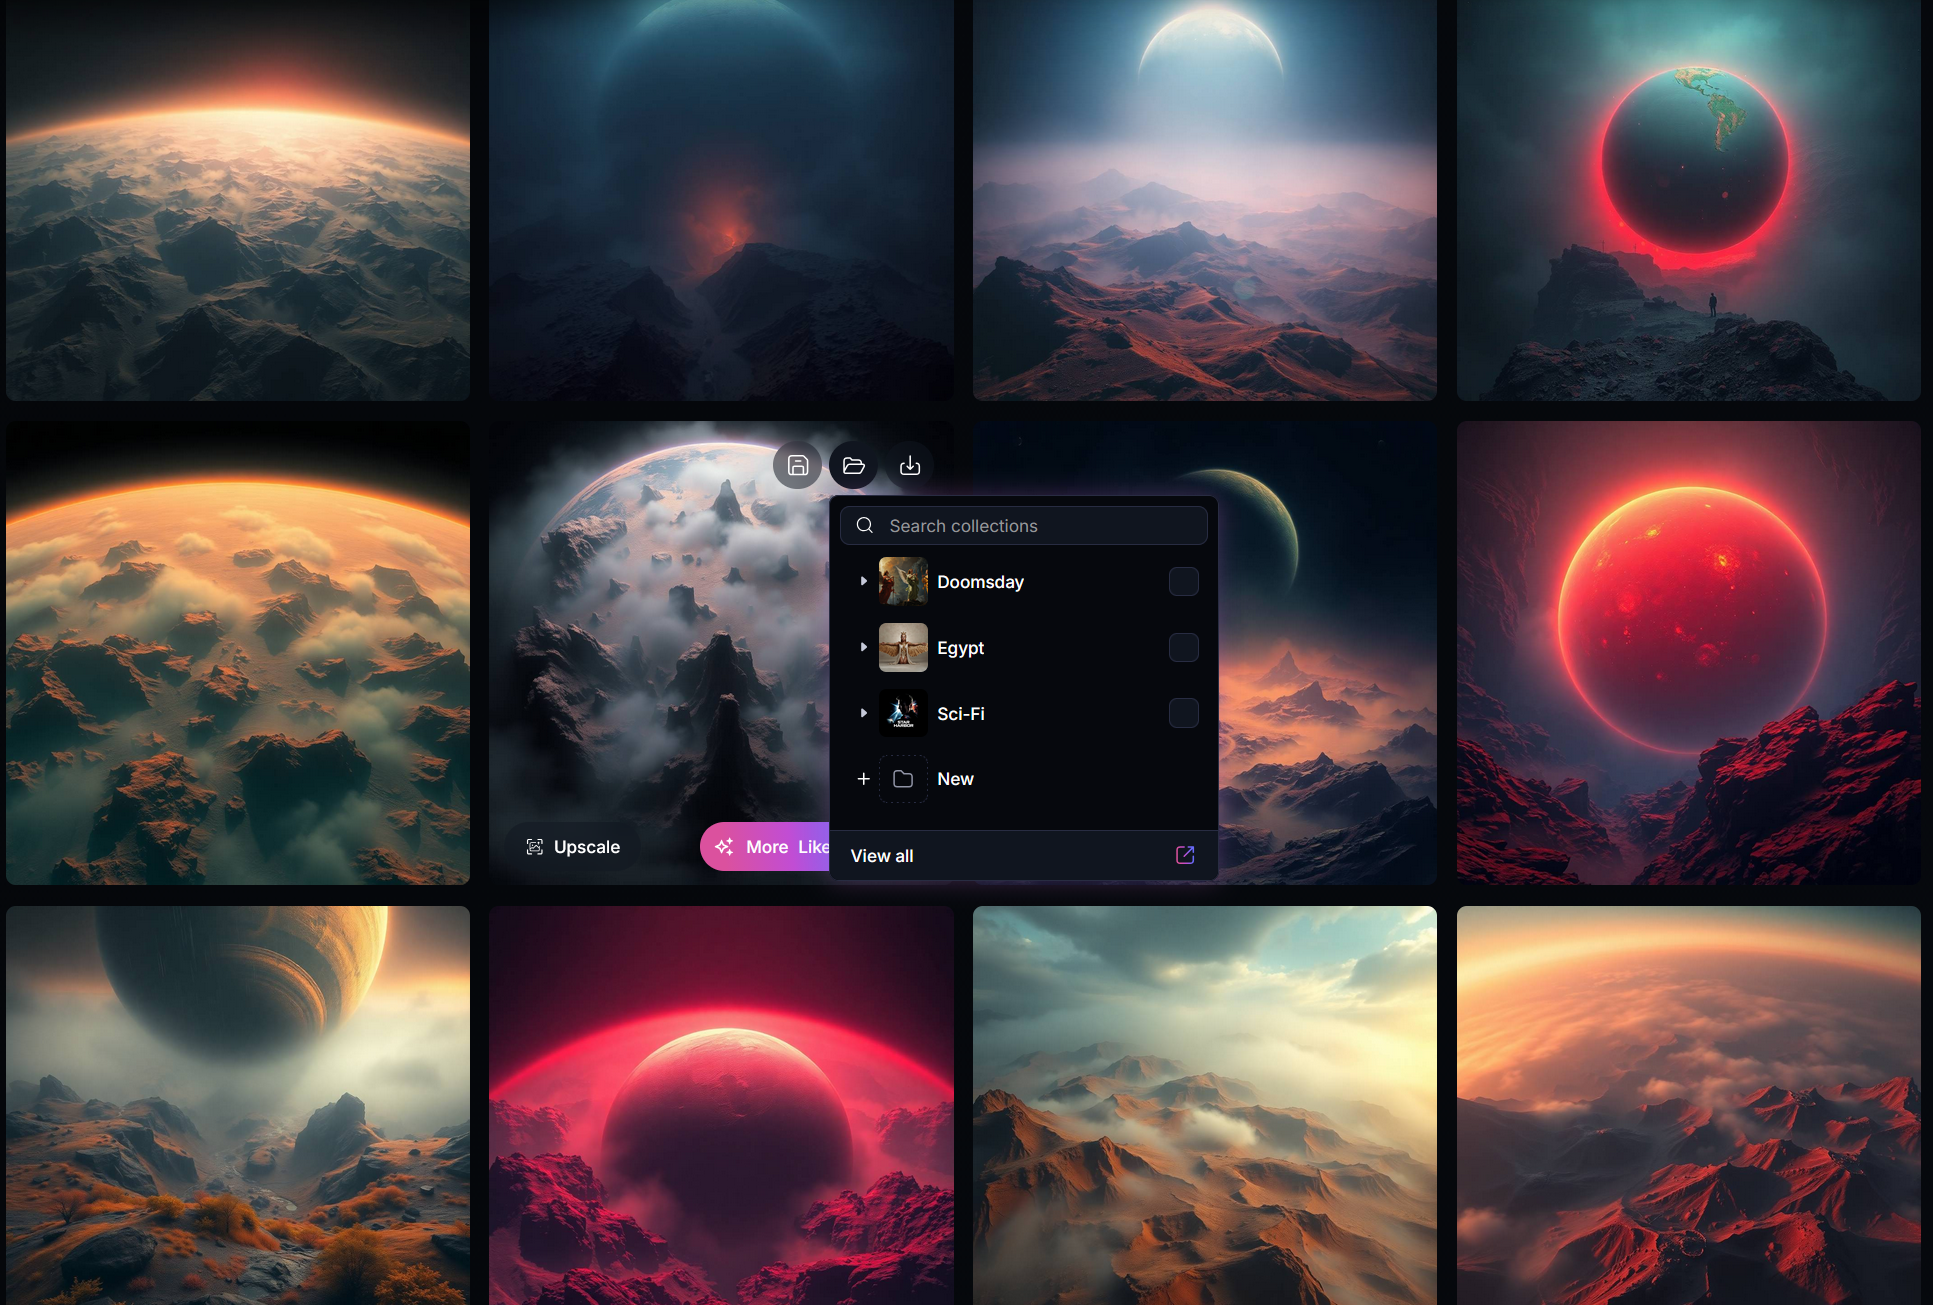Toggle the Sci-Fi collection checkbox
1933x1305 pixels.
coord(1183,713)
